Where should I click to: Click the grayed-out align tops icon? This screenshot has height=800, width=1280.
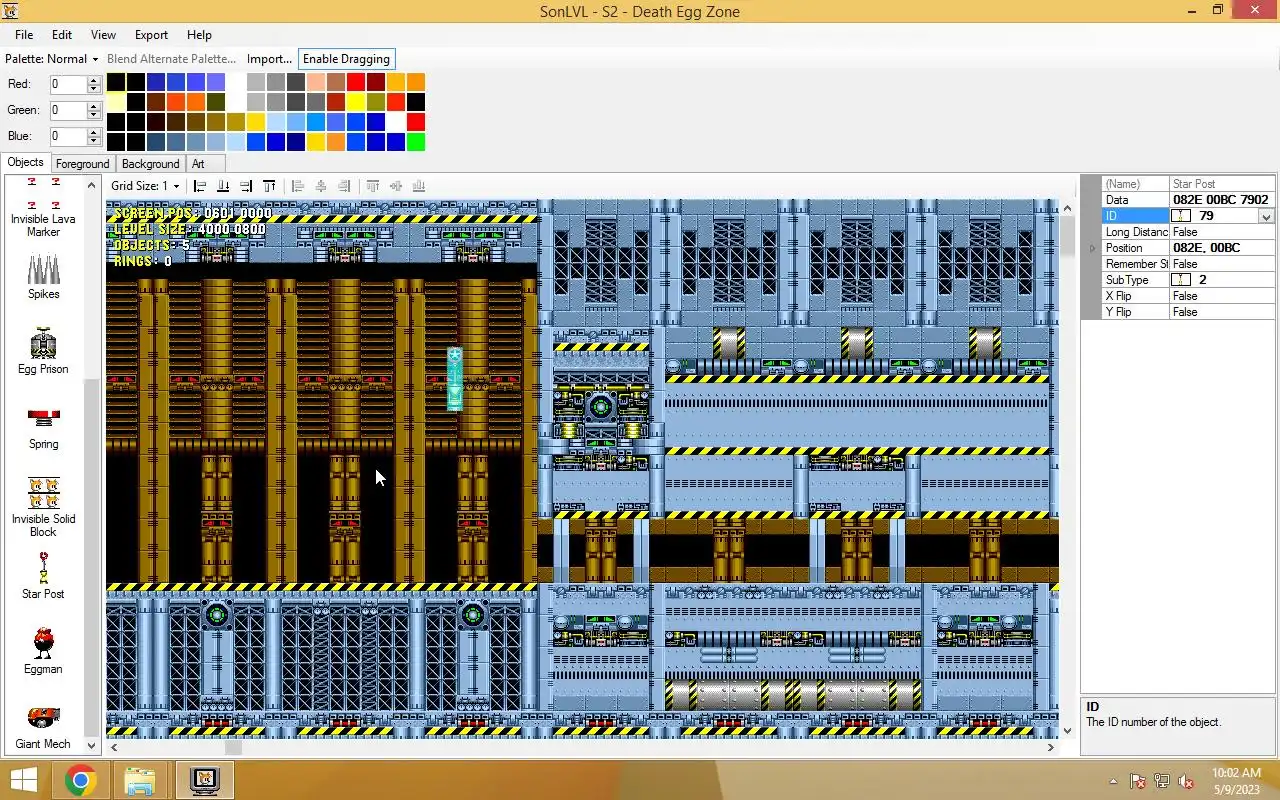pos(373,186)
